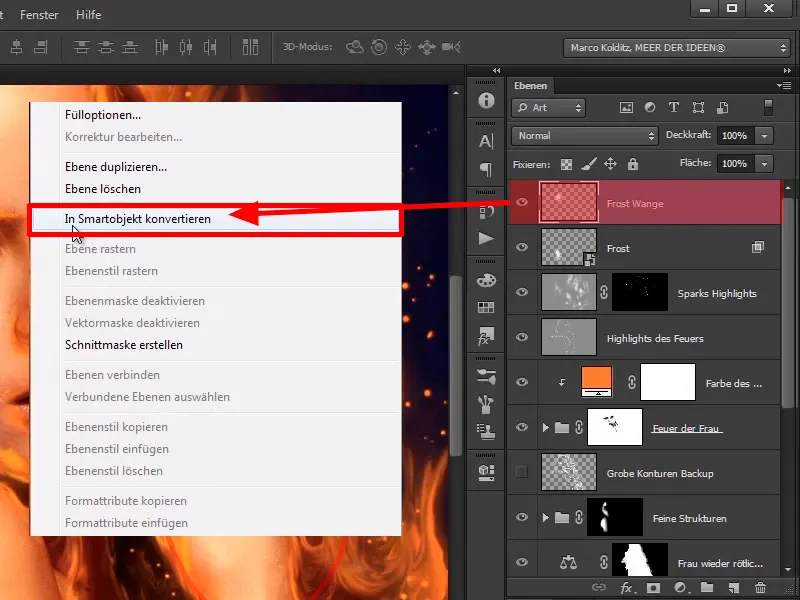Choose Schnittmaske erstellen from context menu

point(123,345)
